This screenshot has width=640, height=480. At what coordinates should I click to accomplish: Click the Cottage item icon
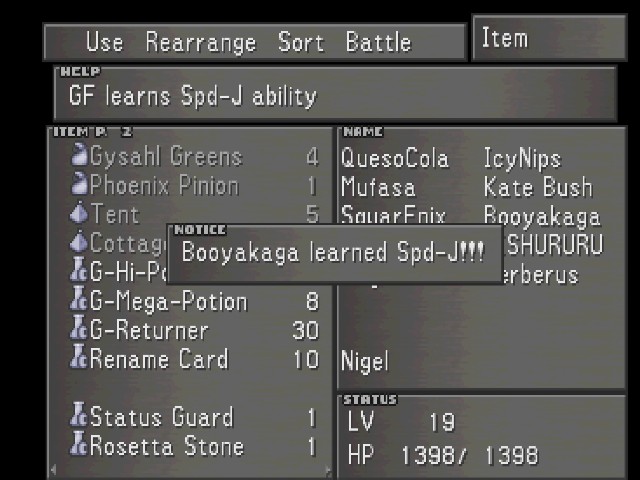pos(79,242)
